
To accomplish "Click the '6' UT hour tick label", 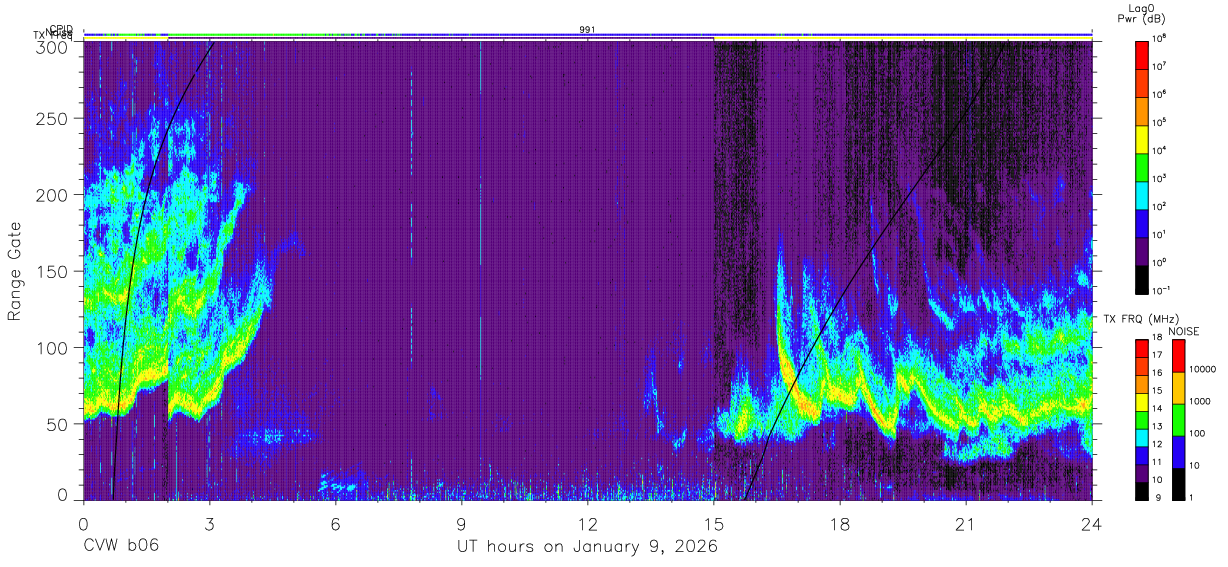I will (x=335, y=523).
